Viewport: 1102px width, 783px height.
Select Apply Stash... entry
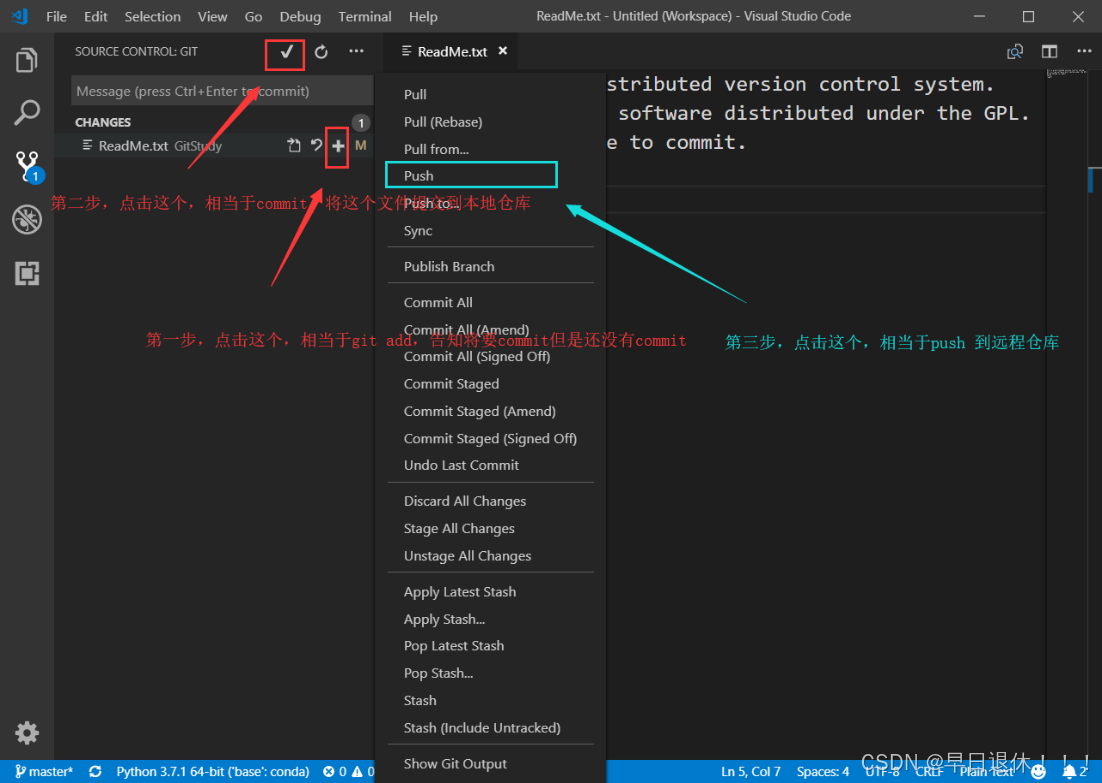(x=491, y=619)
